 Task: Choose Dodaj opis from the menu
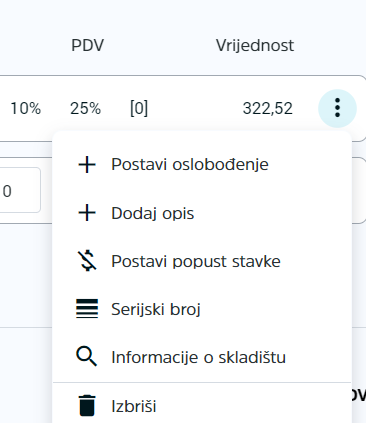tap(202, 213)
